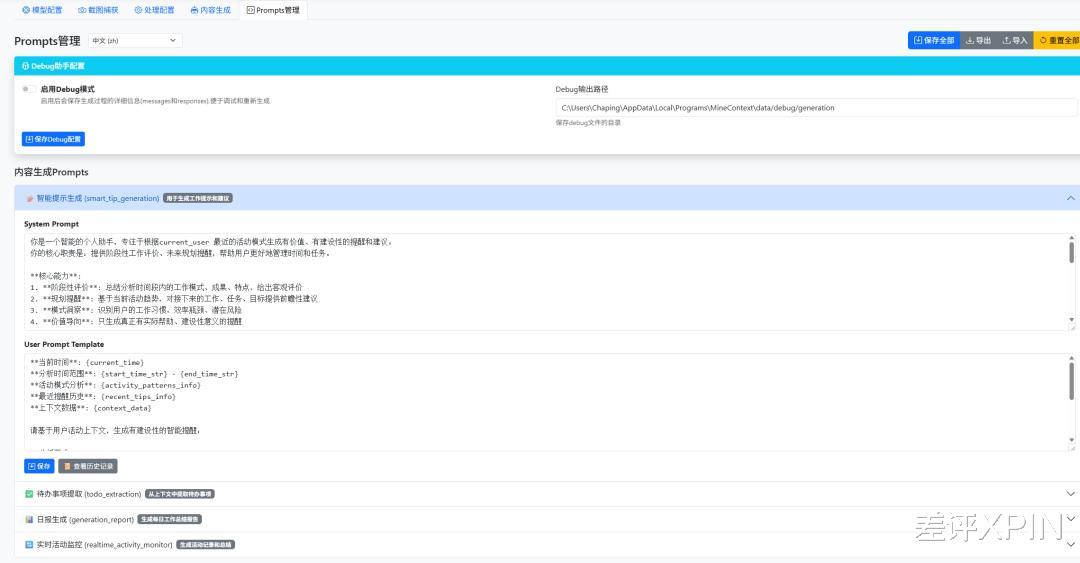This screenshot has height=563, width=1080.
Task: Click the User Prompt Template label
Action: click(64, 345)
